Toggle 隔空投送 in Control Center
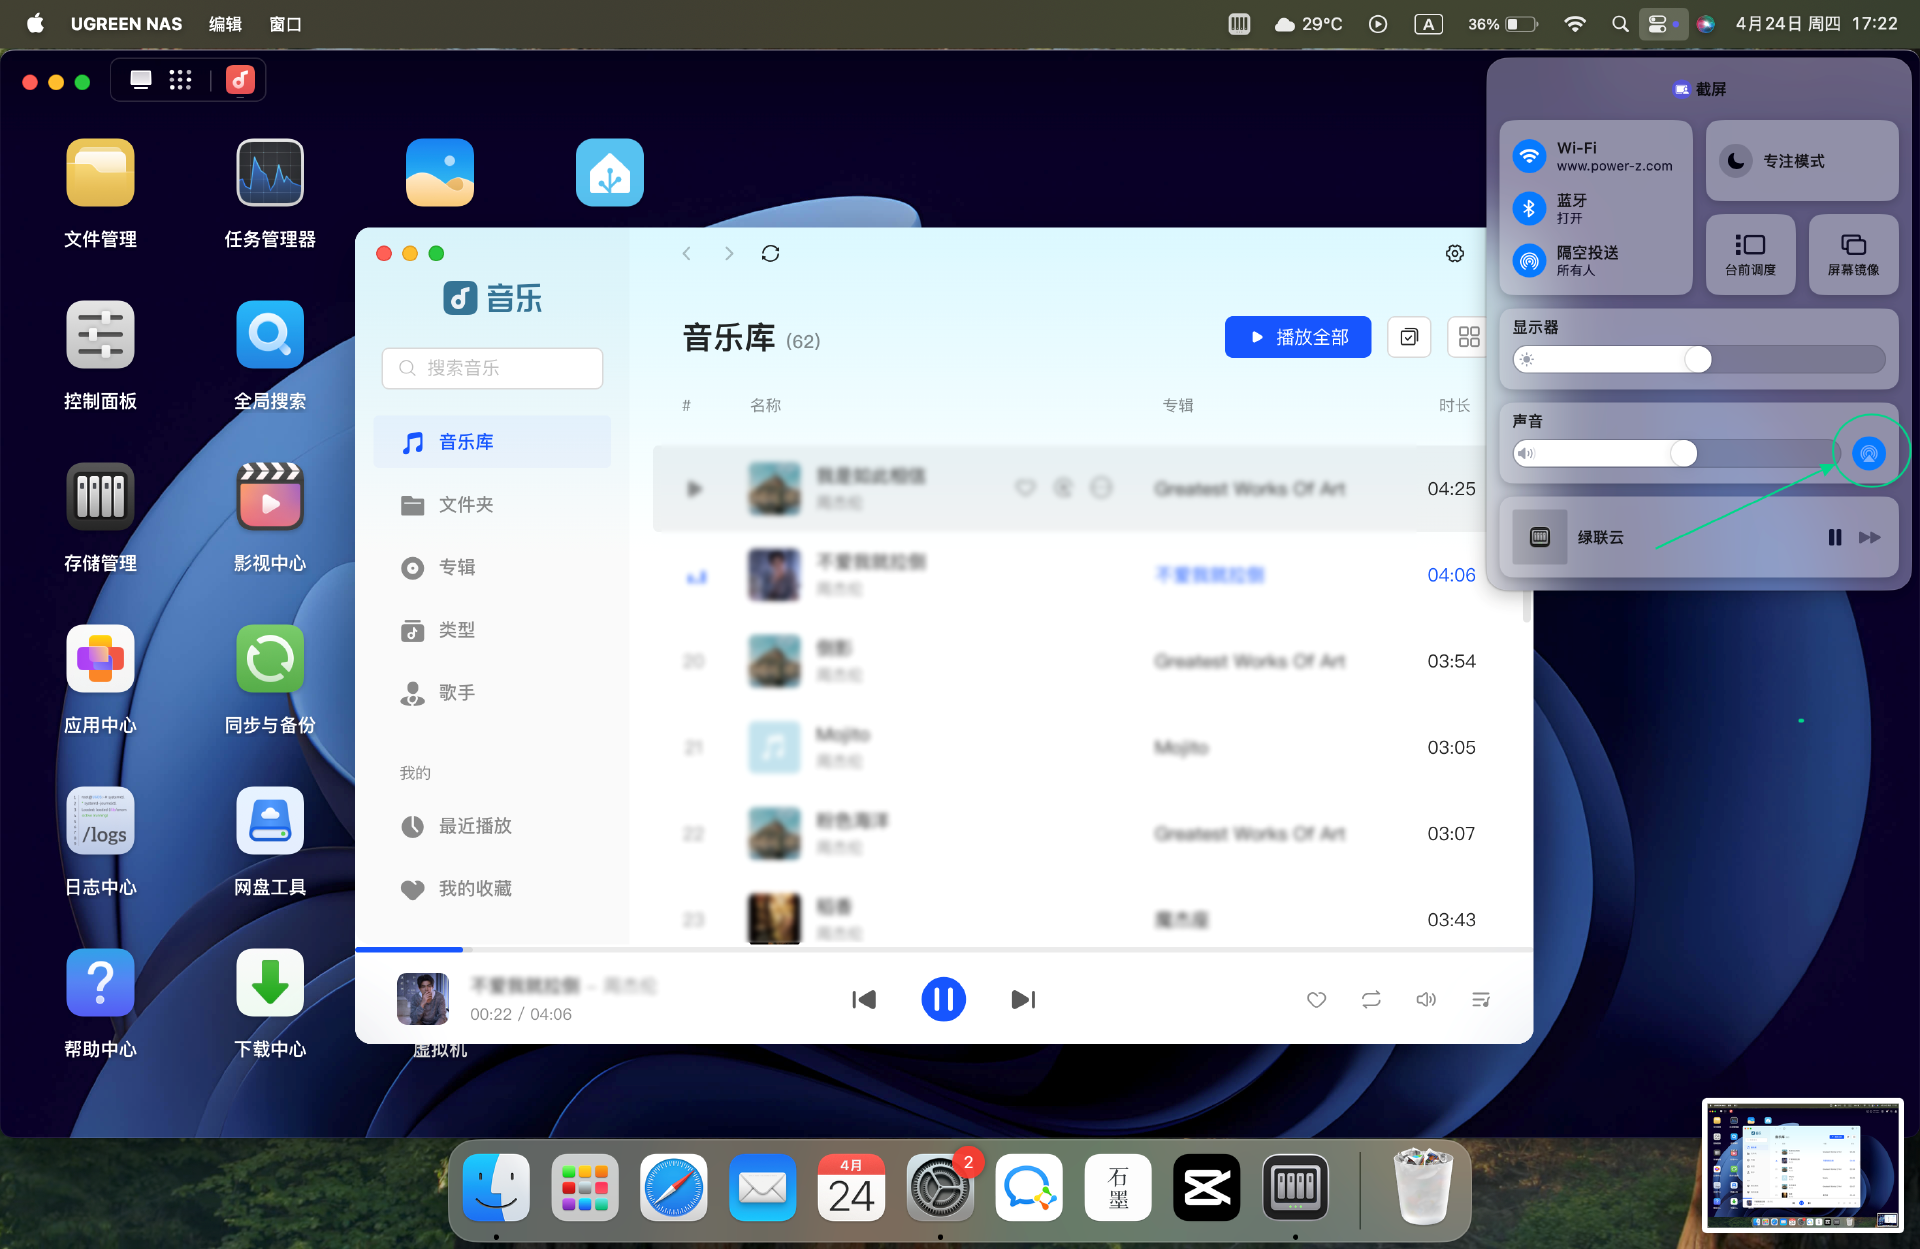 tap(1529, 261)
